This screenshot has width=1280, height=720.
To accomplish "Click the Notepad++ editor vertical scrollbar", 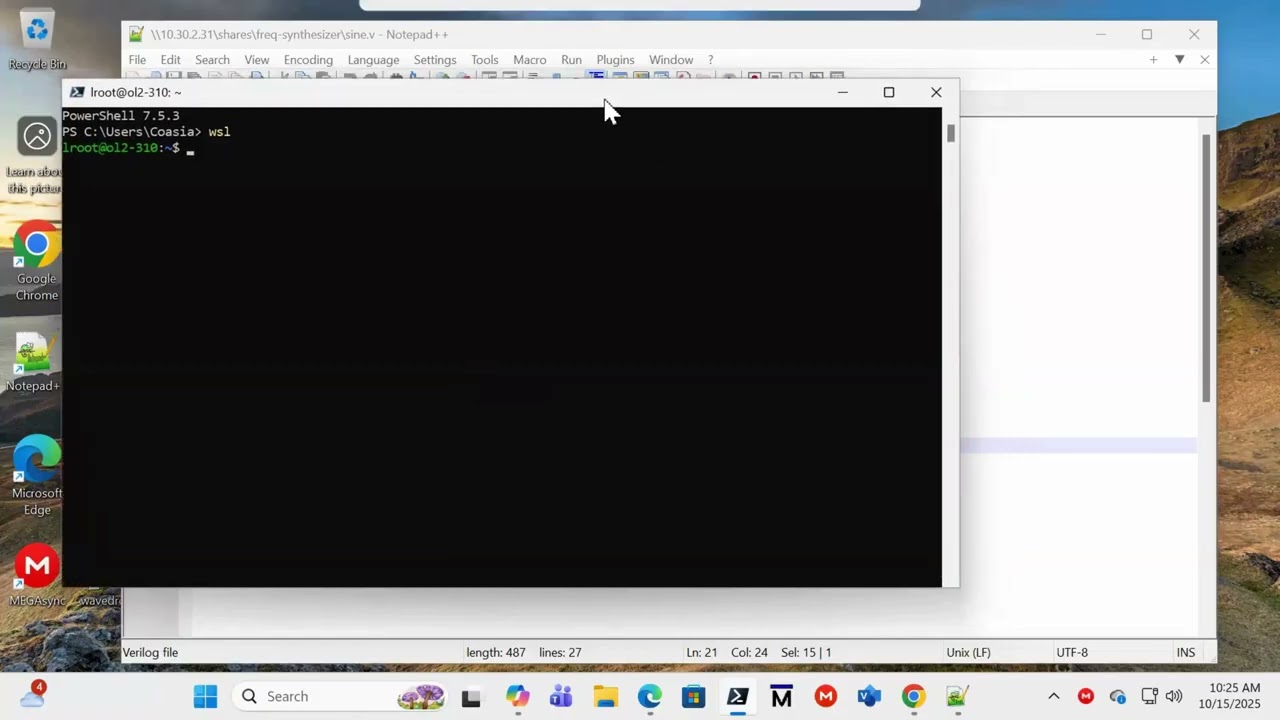I will [1206, 267].
